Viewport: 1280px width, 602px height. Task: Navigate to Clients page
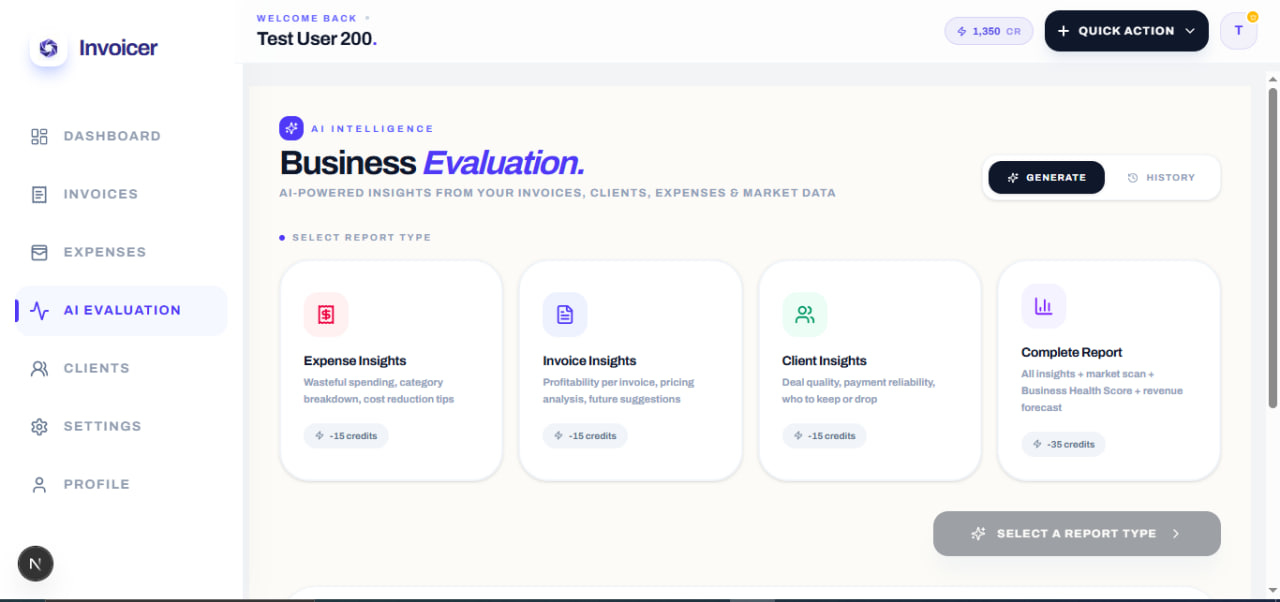121,368
